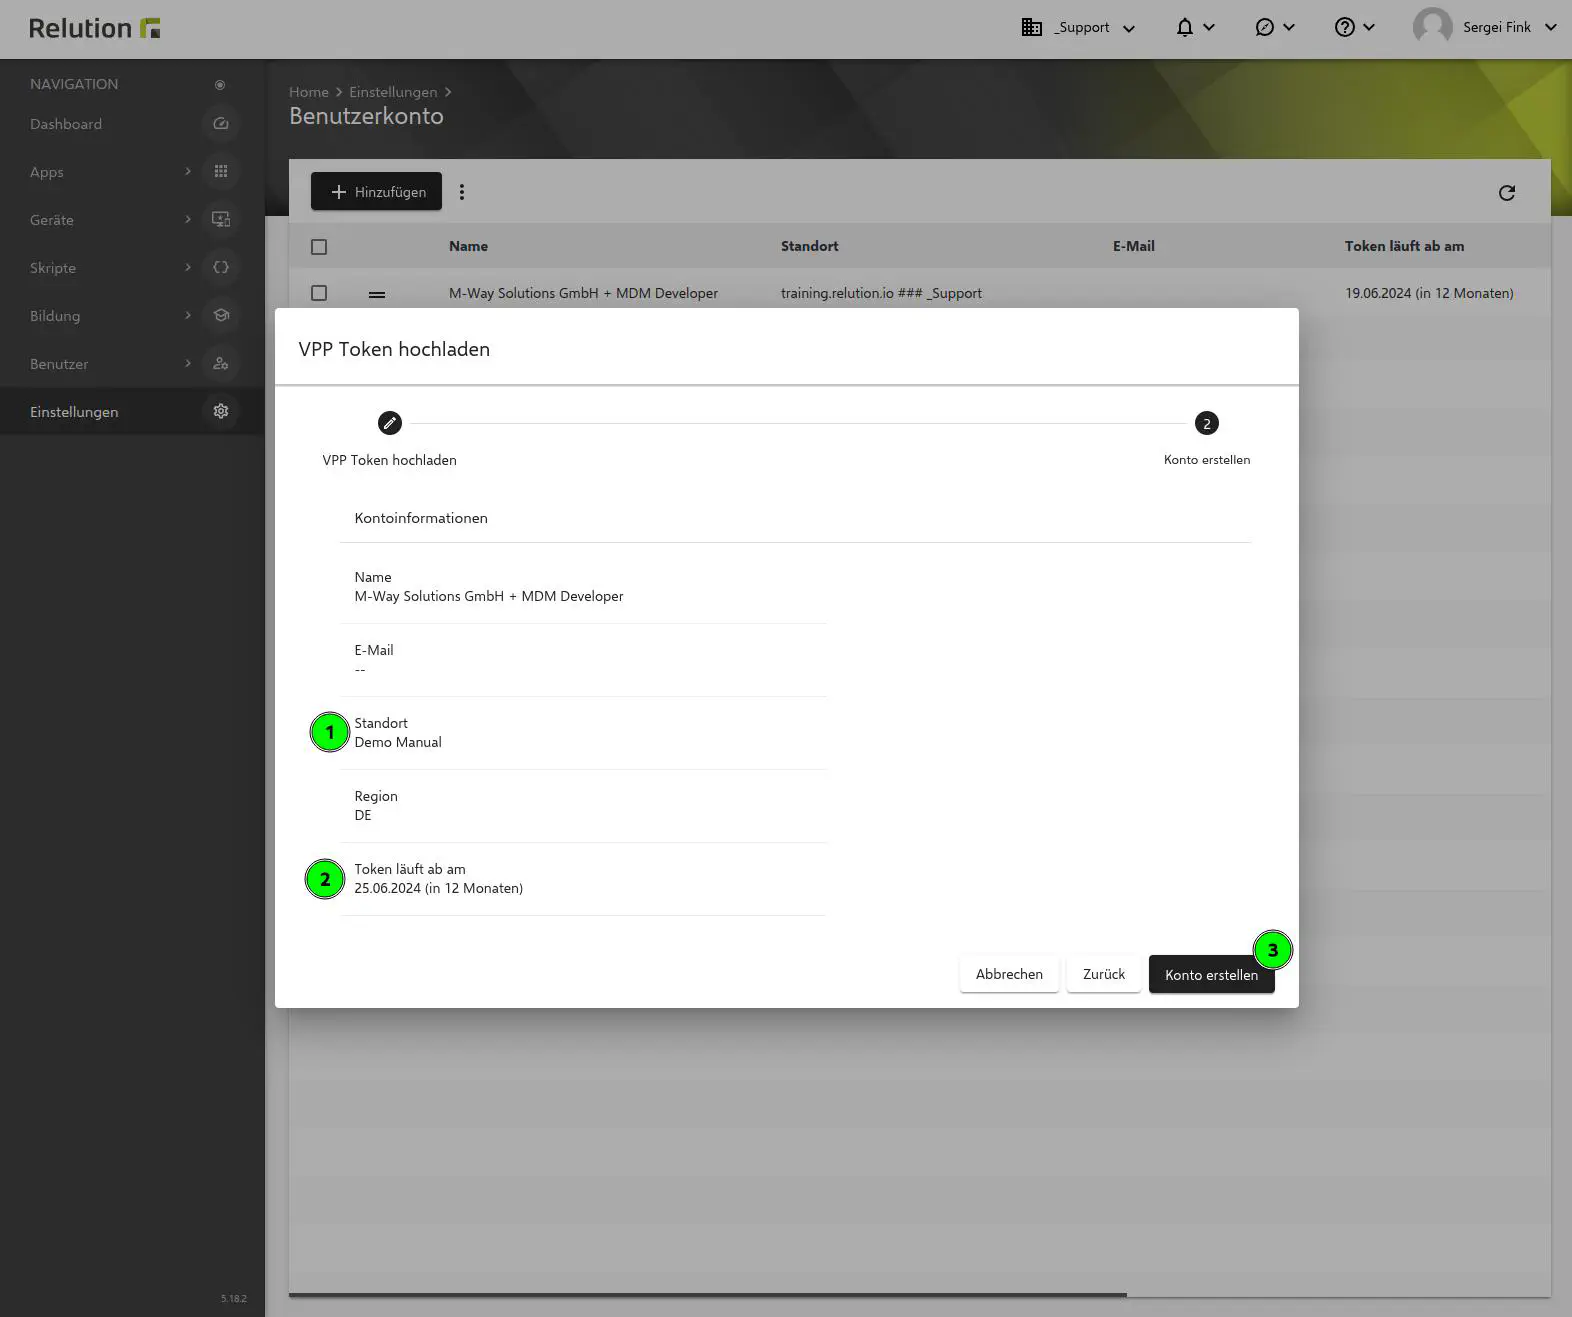Screen dimensions: 1572x1317
Task: Click the Apps grid icon
Action: 221,172
